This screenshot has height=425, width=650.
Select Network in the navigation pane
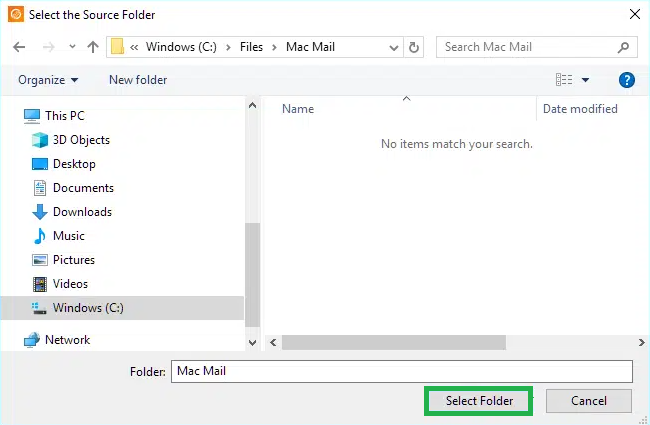pyautogui.click(x=68, y=340)
